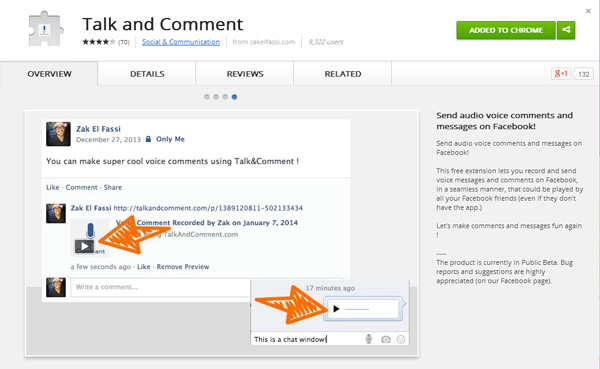
Task: Select the fourth active carousel dot
Action: point(234,97)
